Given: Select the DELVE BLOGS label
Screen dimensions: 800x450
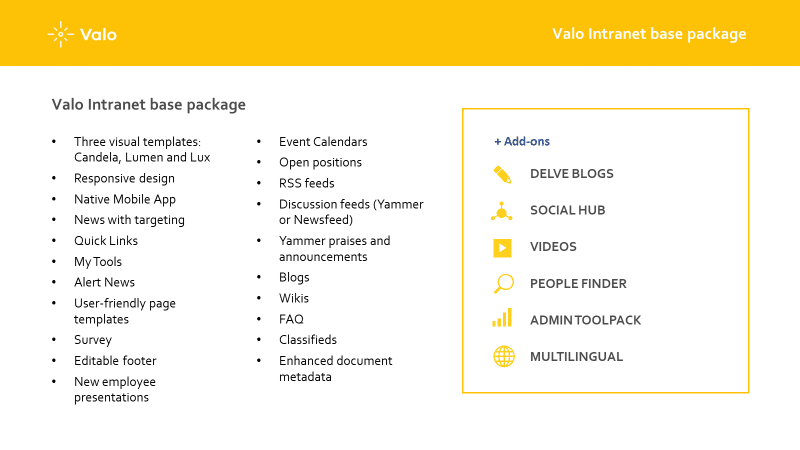Looking at the screenshot, I should 572,174.
